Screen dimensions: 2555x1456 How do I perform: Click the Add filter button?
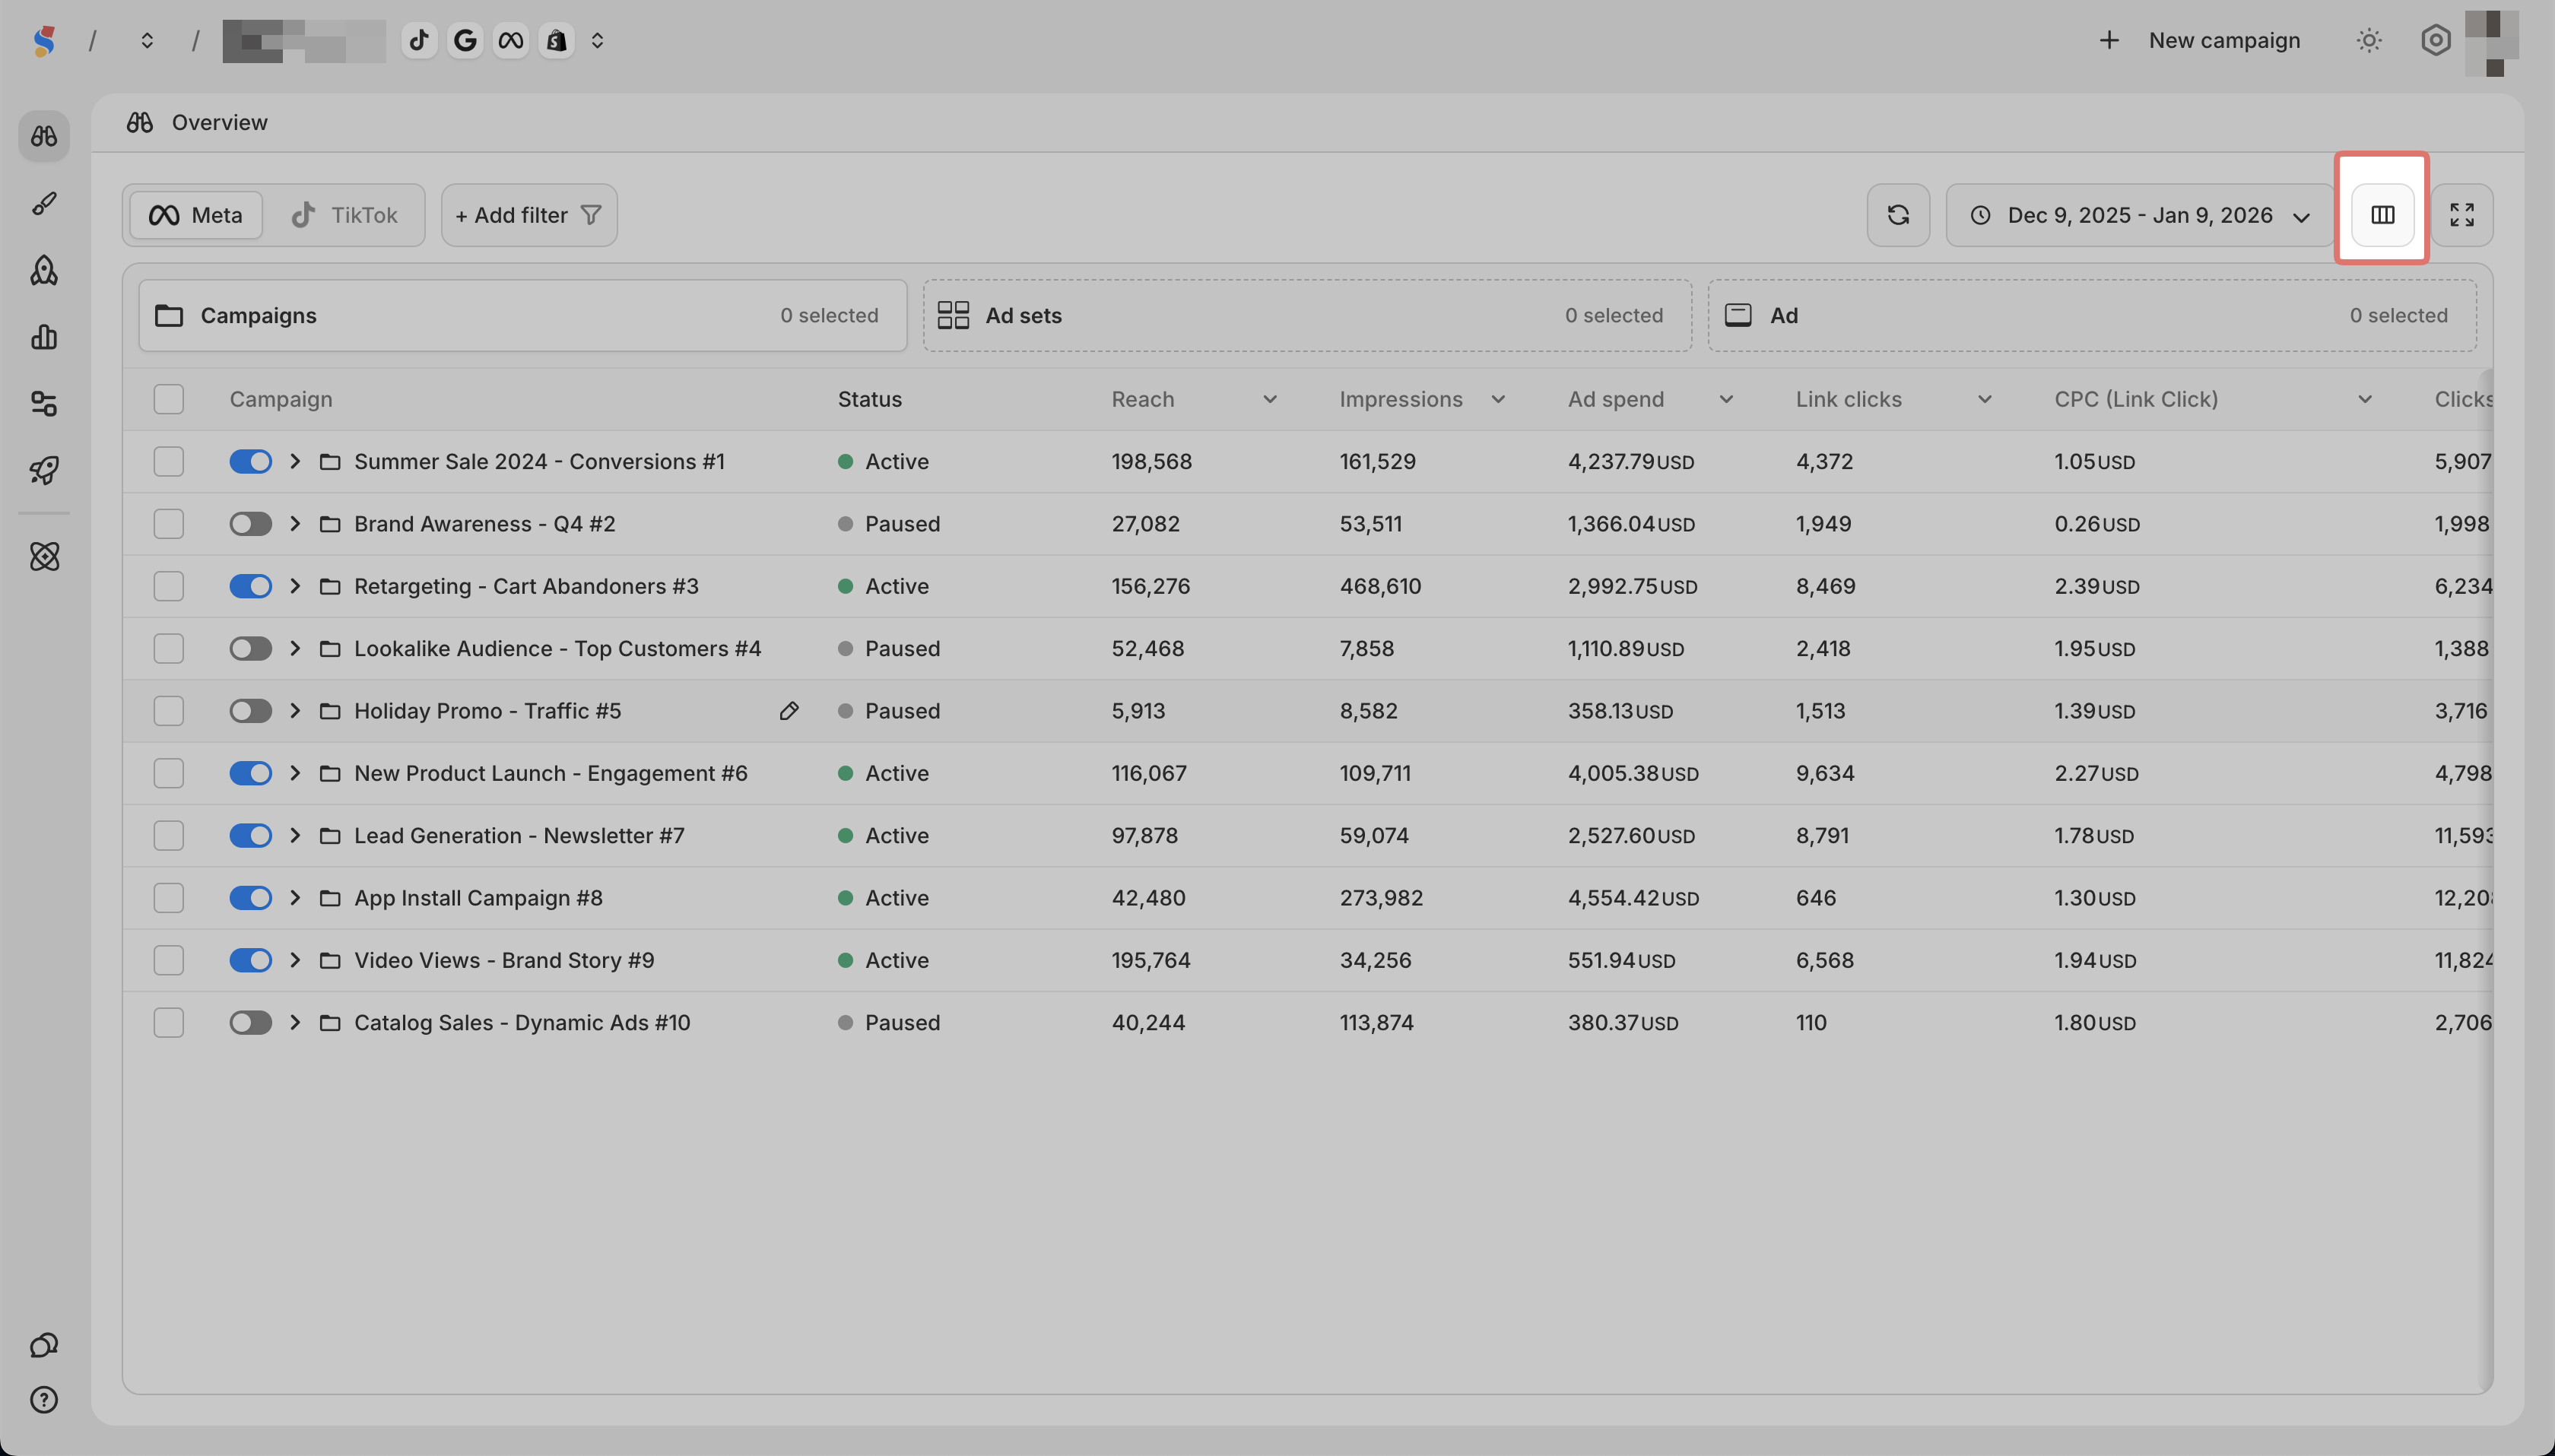coord(528,215)
